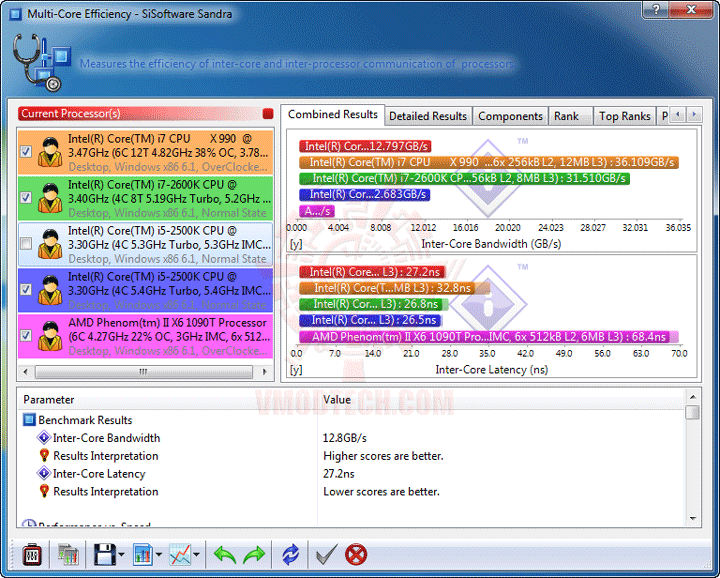Click the green back arrow icon
Viewport: 720px width, 578px height.
tap(225, 555)
